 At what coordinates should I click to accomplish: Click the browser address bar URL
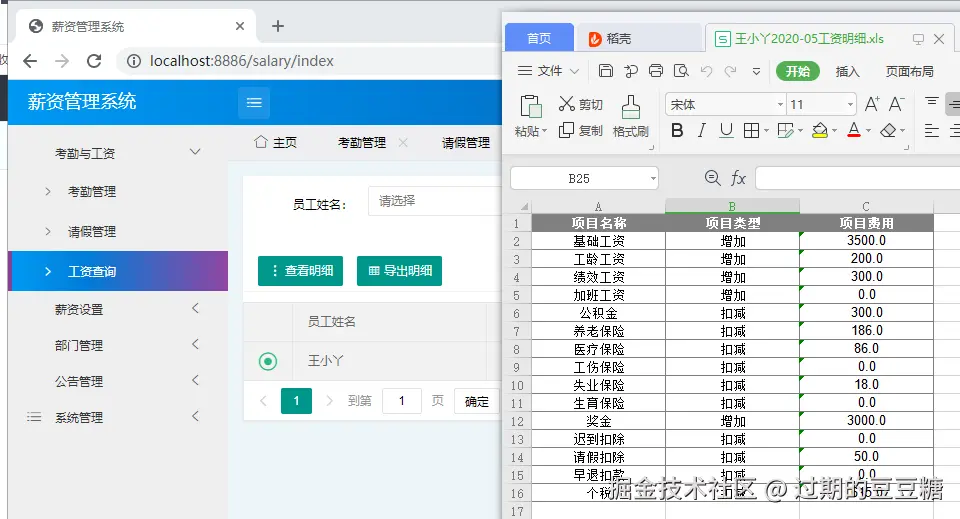242,61
